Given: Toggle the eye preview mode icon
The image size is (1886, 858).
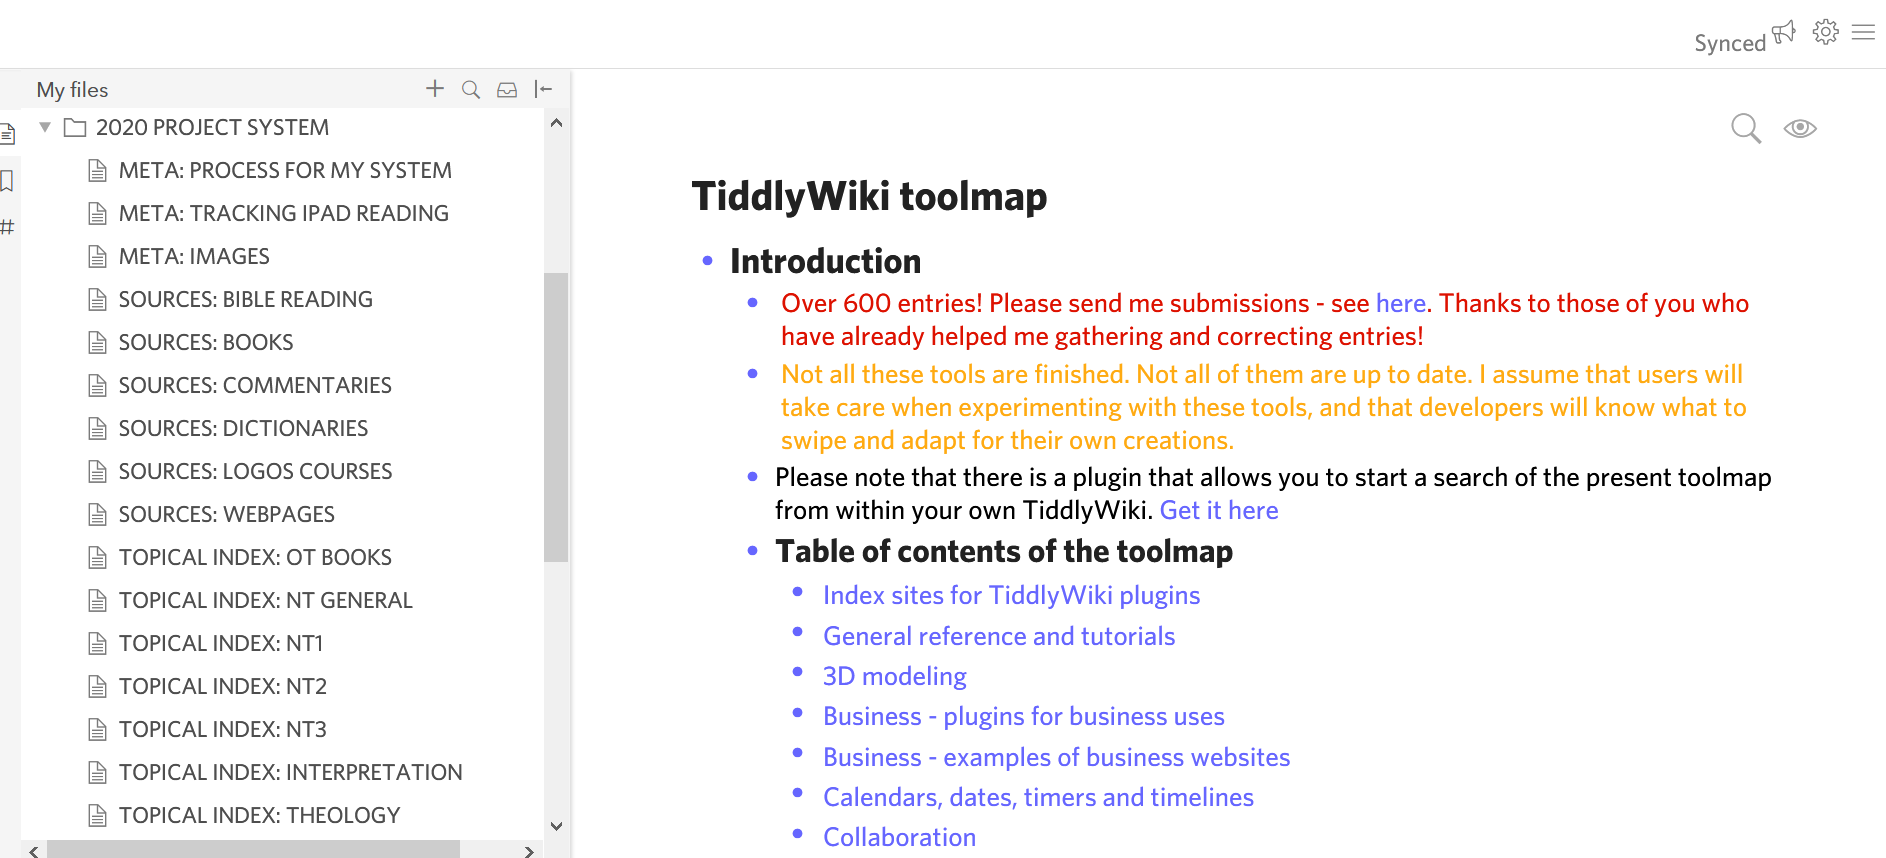Looking at the screenshot, I should point(1800,128).
